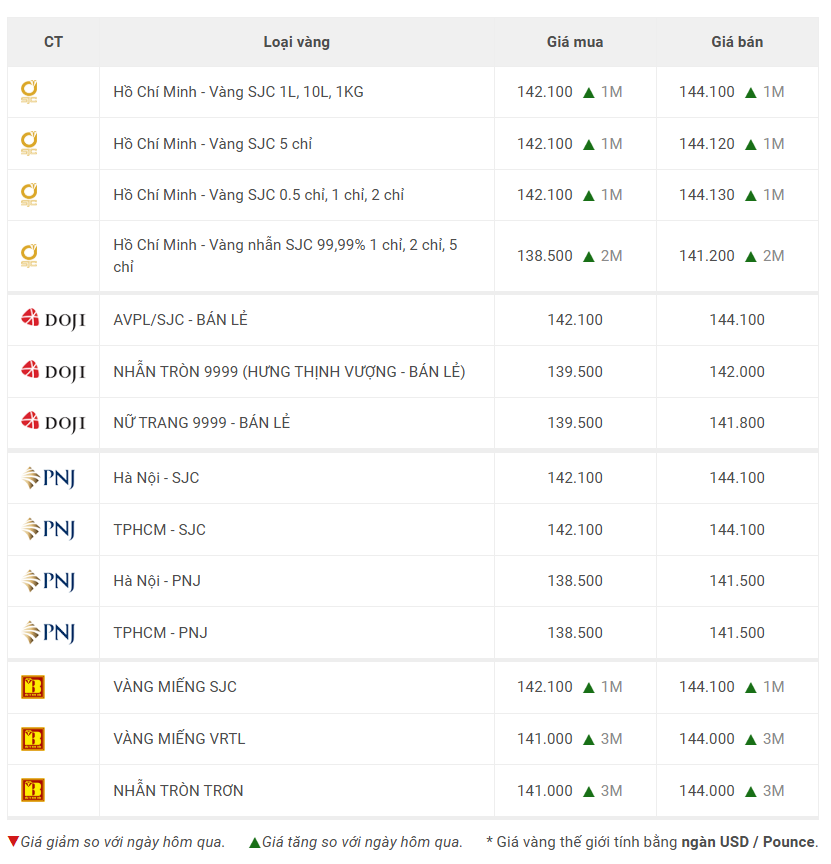The height and width of the screenshot is (864, 831).
Task: Click the SJC logo beside Vàng SJC 5 chỉ
Action: tap(29, 144)
